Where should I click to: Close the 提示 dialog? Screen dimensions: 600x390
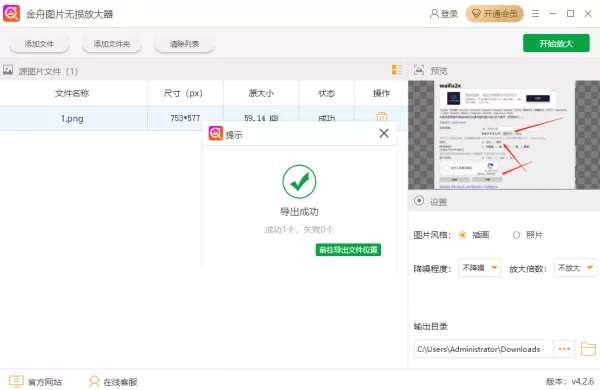click(384, 133)
